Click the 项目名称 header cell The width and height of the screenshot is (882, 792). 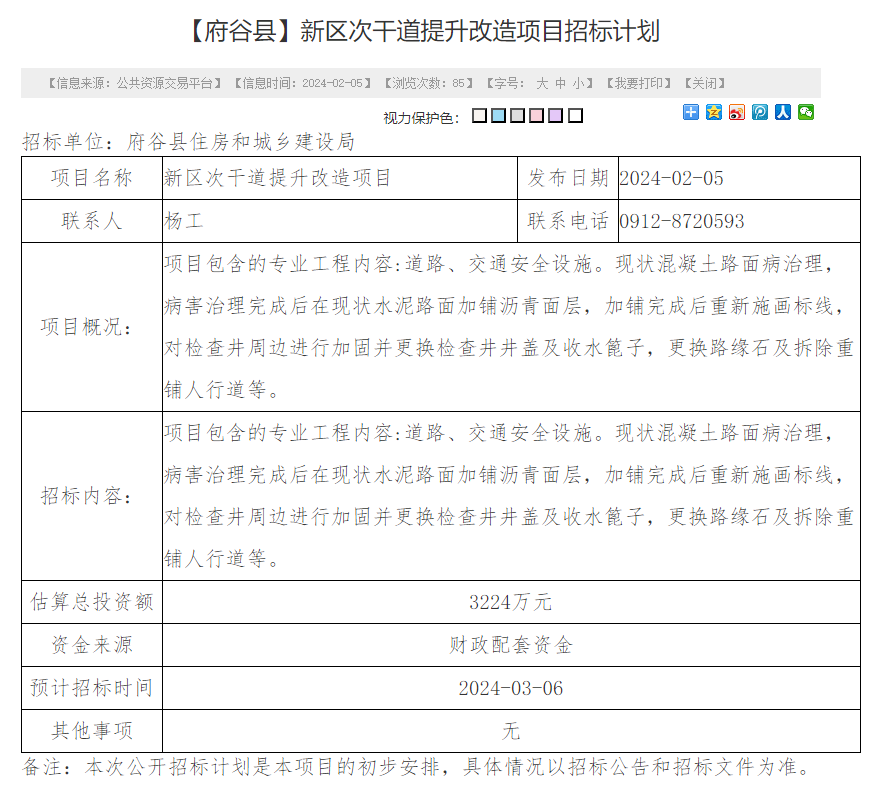point(92,178)
